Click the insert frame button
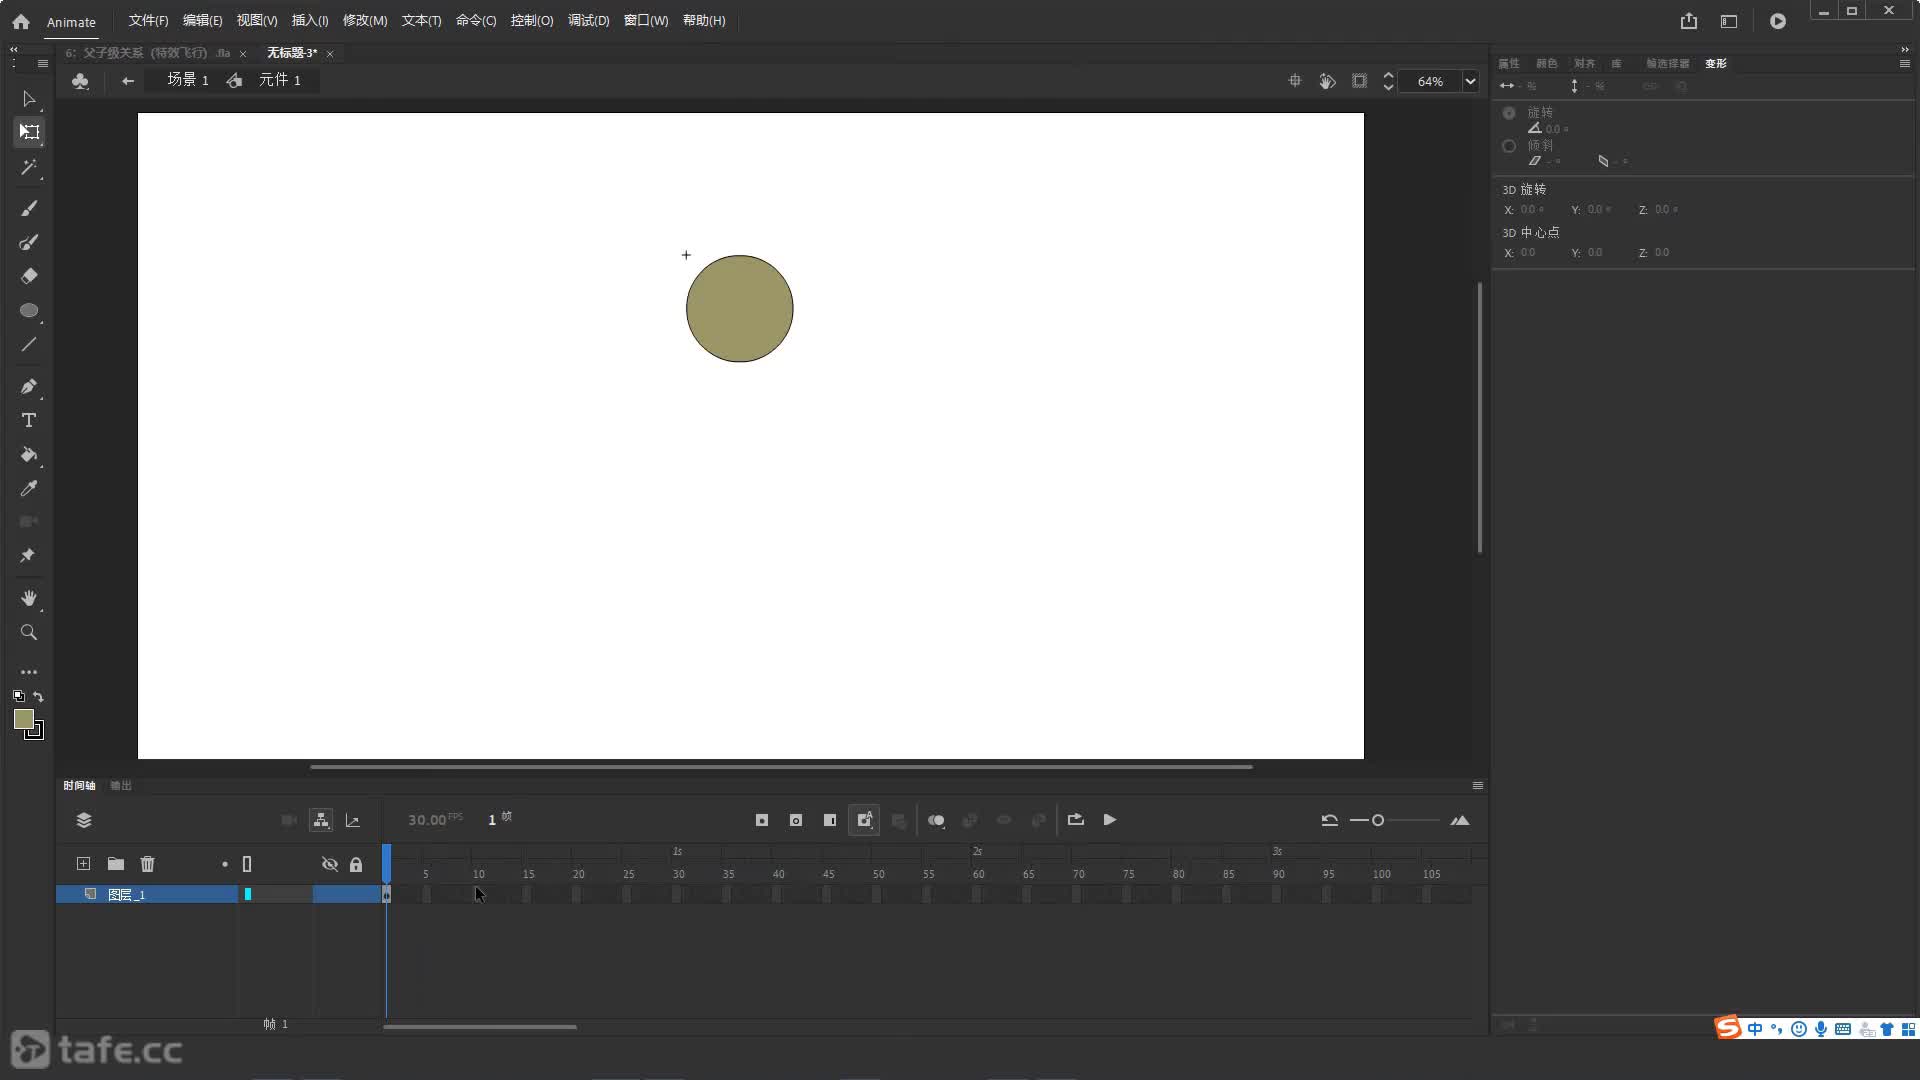 pyautogui.click(x=830, y=820)
